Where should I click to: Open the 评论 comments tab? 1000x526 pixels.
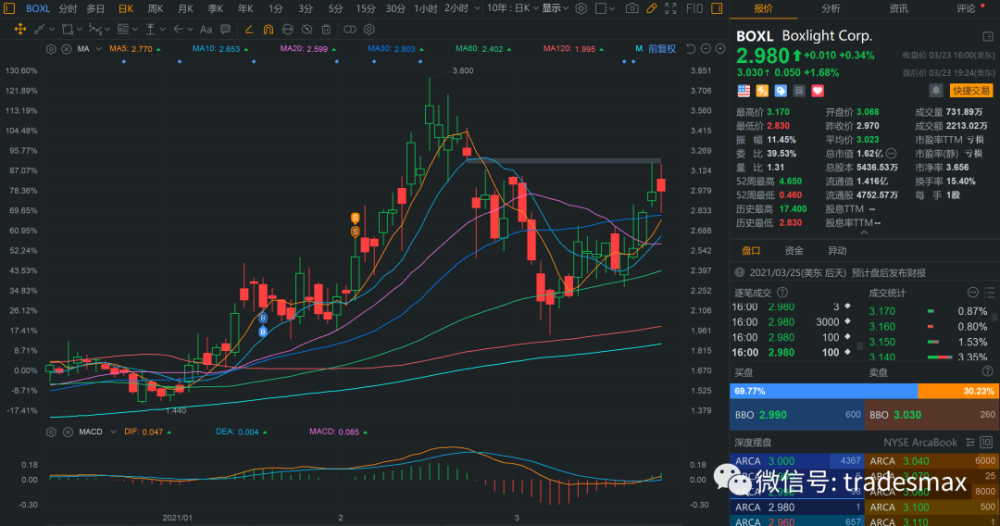point(966,8)
